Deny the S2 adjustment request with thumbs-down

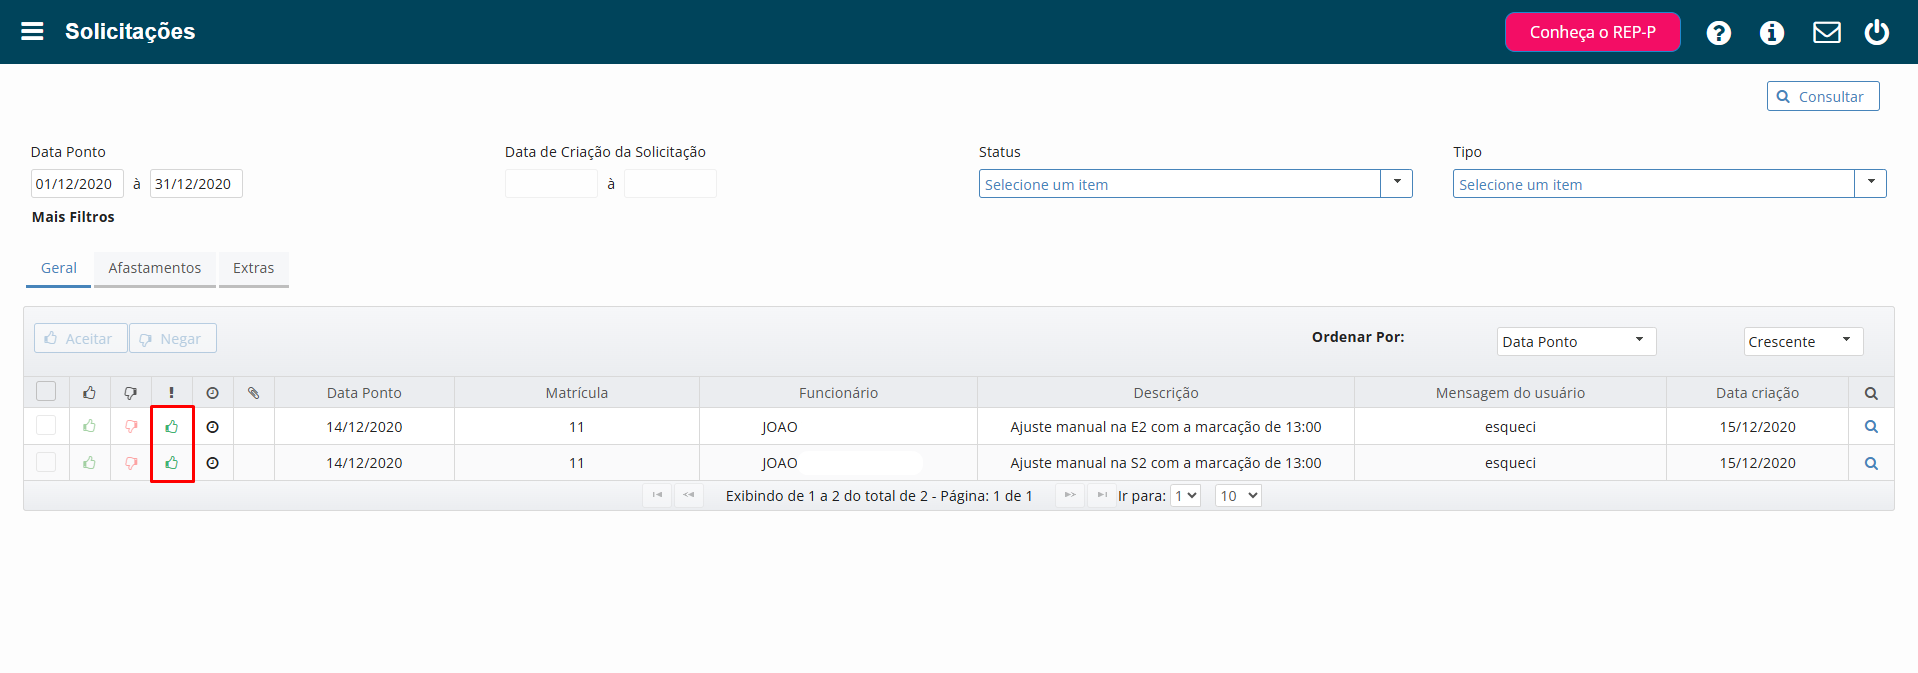pyautogui.click(x=131, y=463)
